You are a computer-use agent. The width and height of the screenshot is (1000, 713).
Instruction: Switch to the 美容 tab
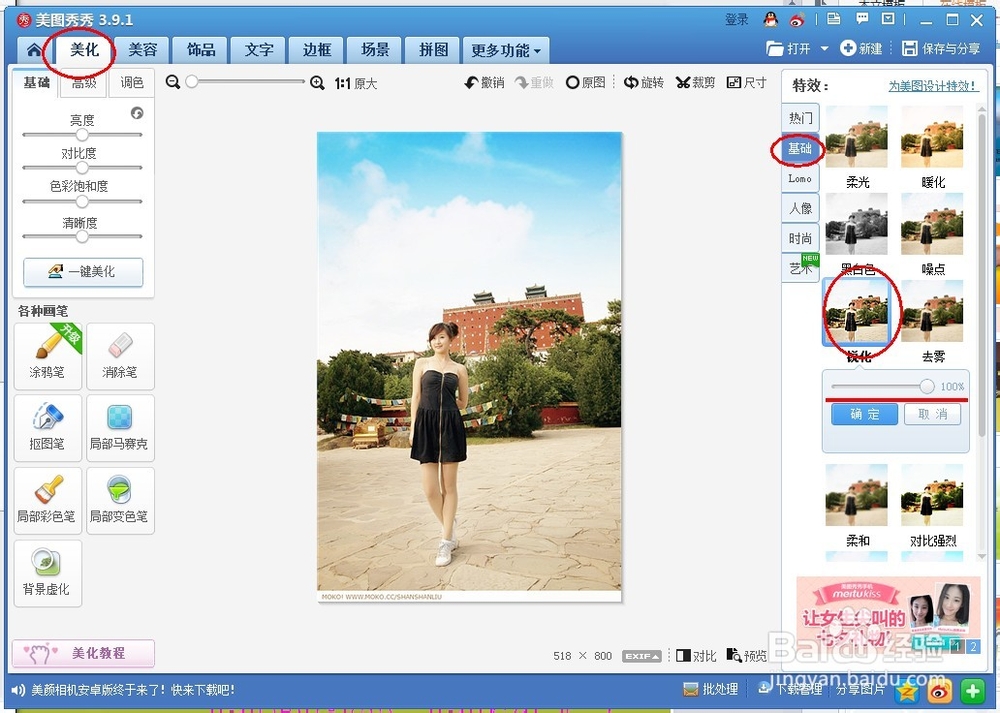tap(143, 50)
